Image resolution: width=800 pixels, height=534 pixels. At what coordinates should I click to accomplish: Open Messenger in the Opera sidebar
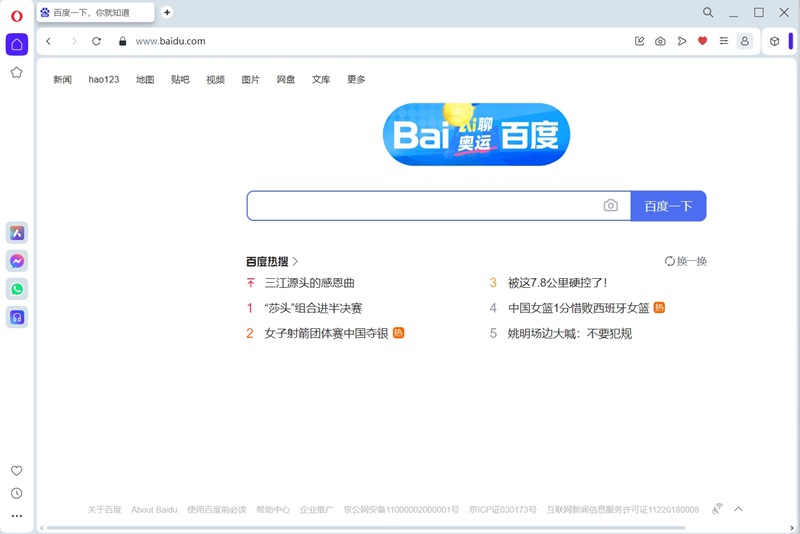[x=17, y=261]
